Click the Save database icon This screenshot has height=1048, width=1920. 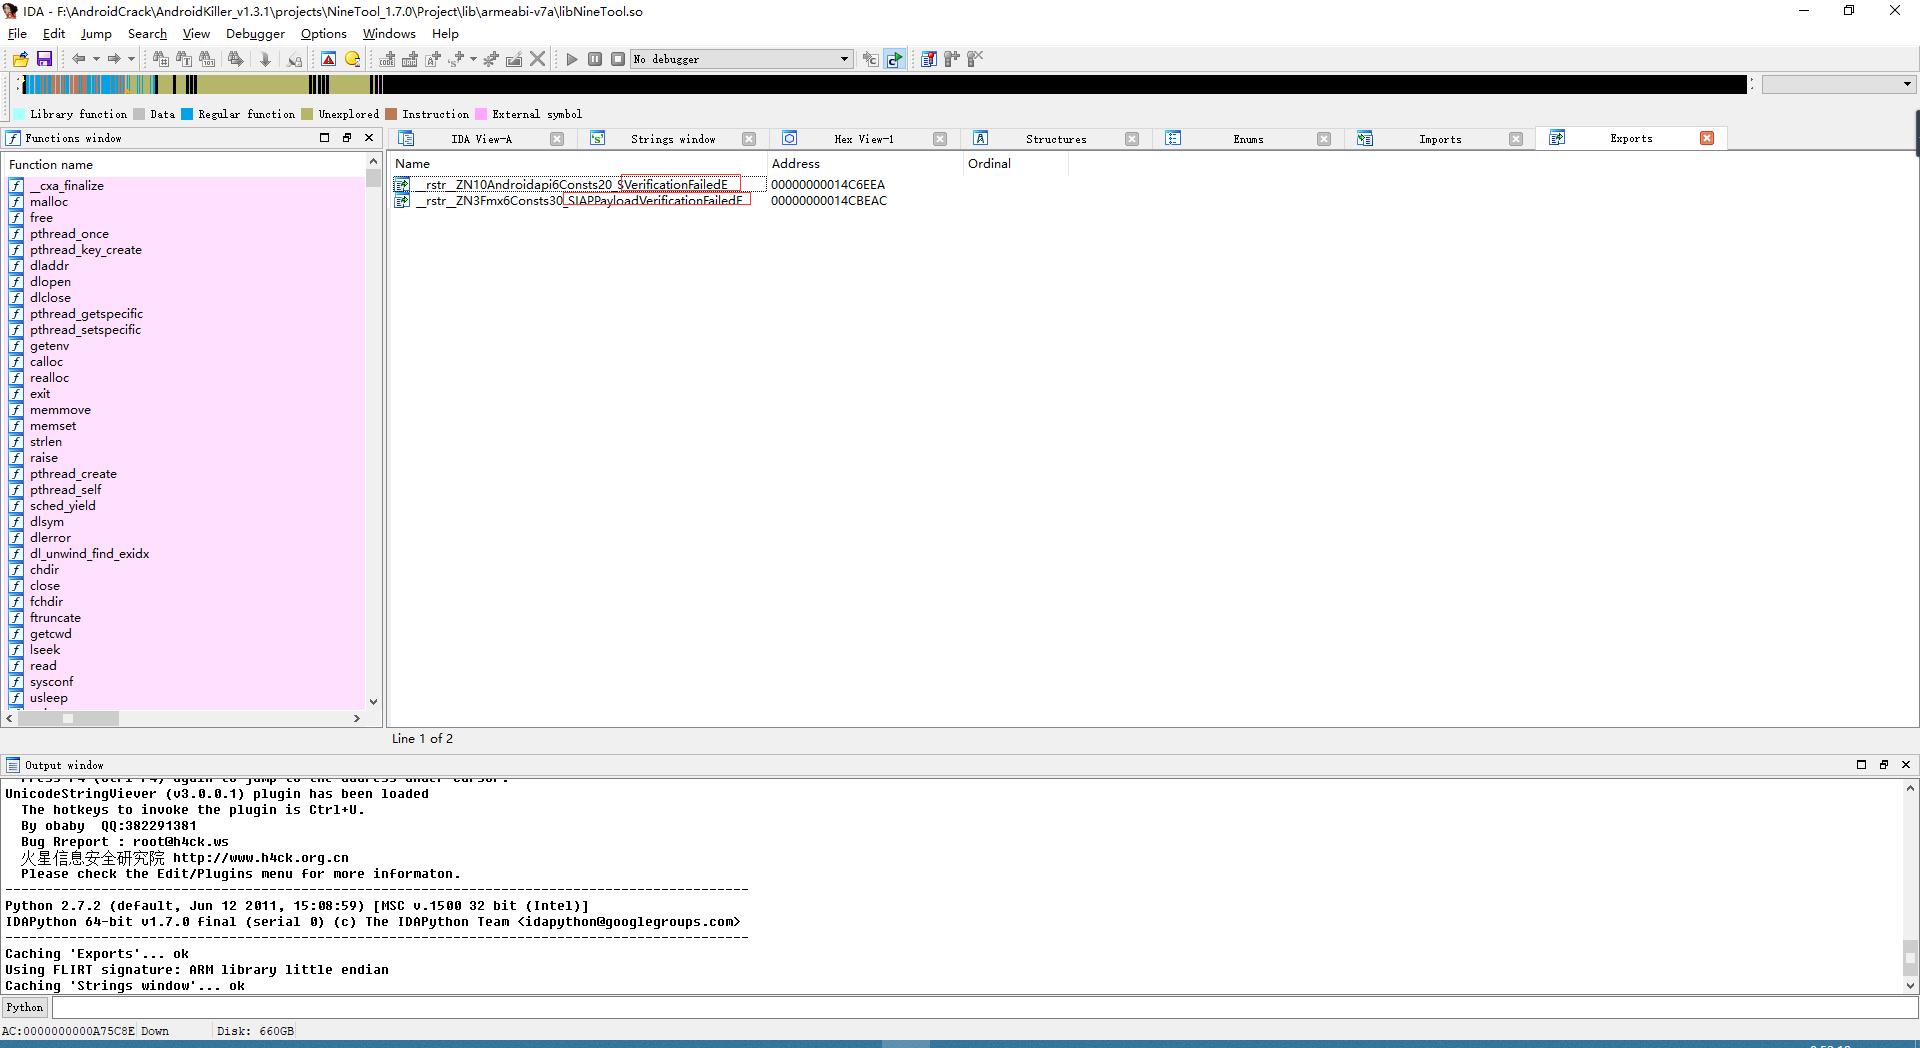click(x=44, y=59)
